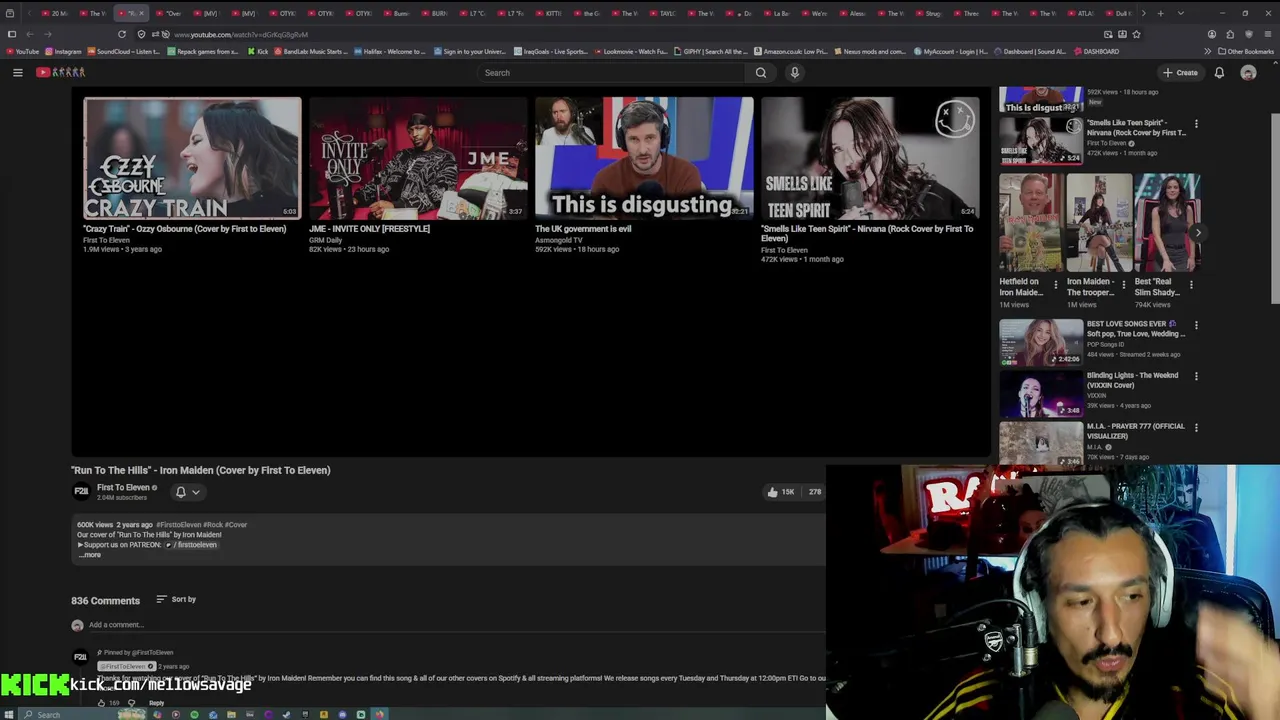
Task: Open the tab list dropdown arrow
Action: 1181,13
